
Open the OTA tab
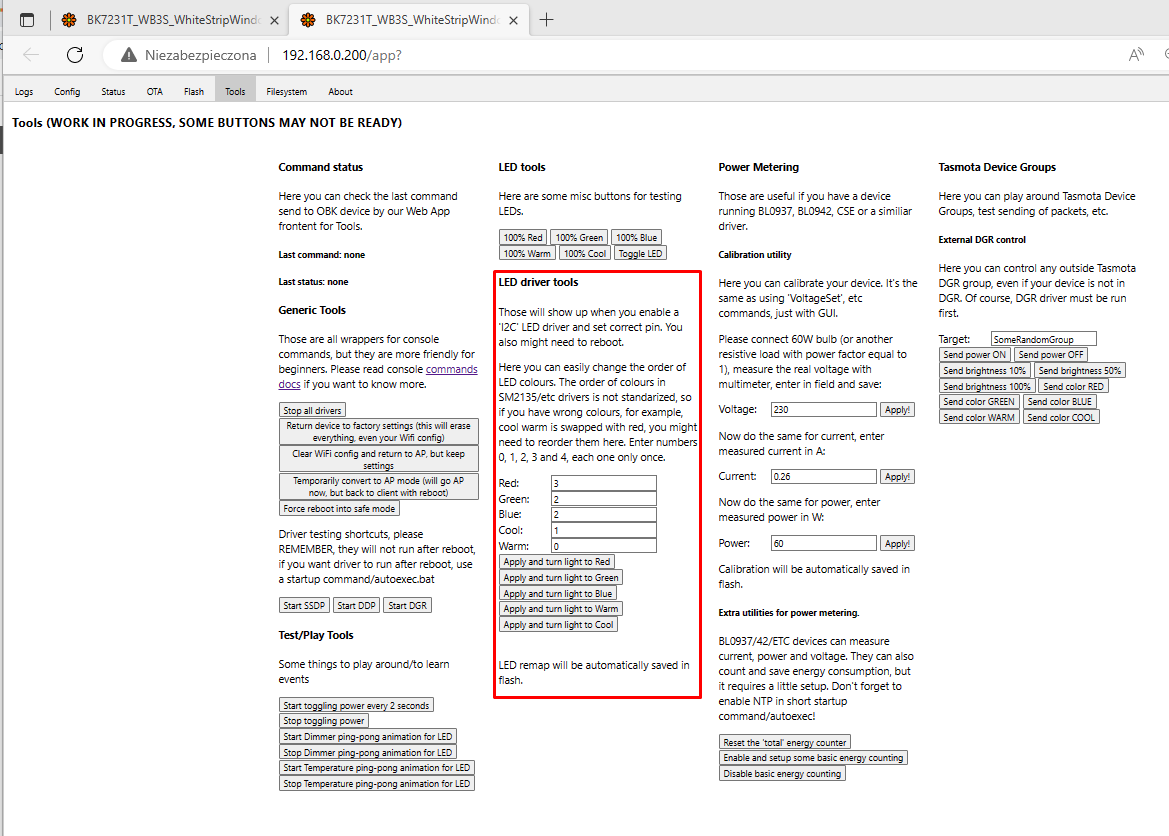(154, 92)
